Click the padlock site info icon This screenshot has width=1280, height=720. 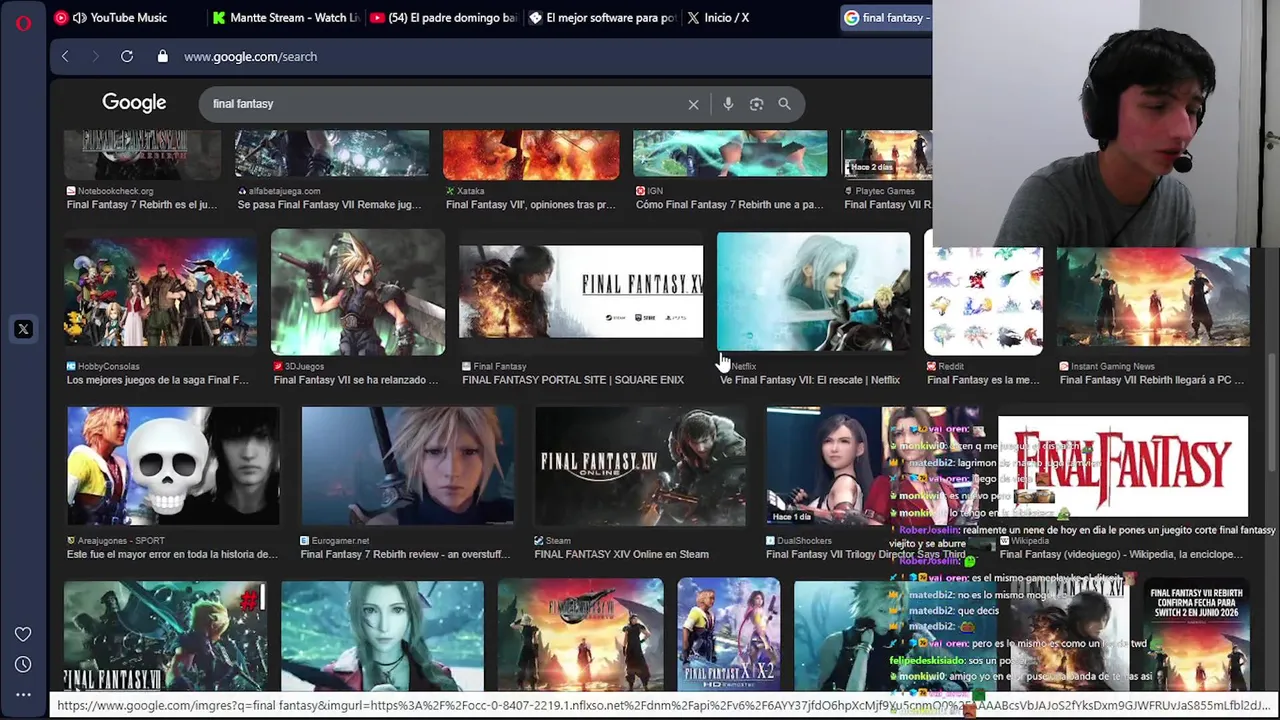coord(163,57)
